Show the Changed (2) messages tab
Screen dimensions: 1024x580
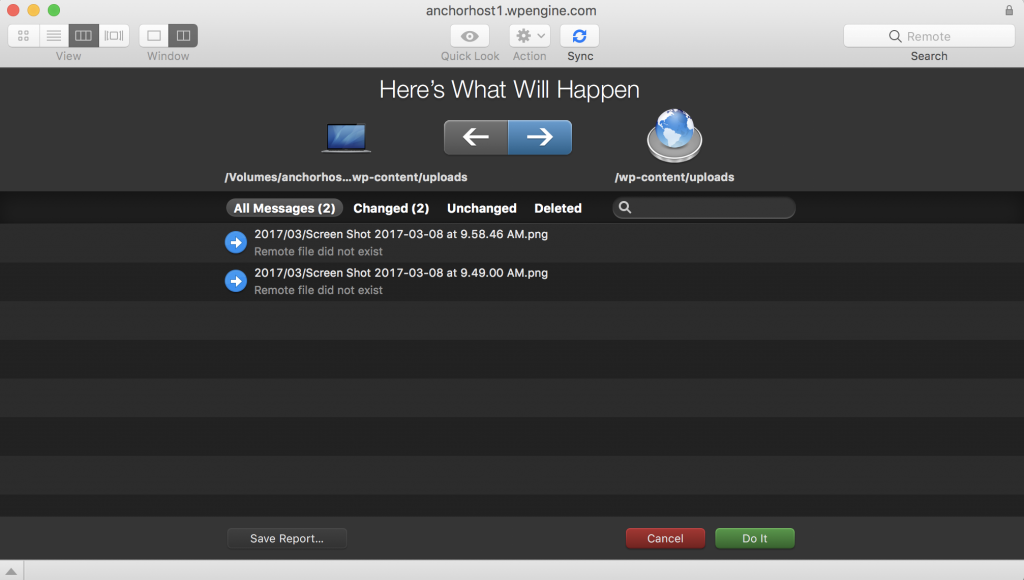pos(391,208)
